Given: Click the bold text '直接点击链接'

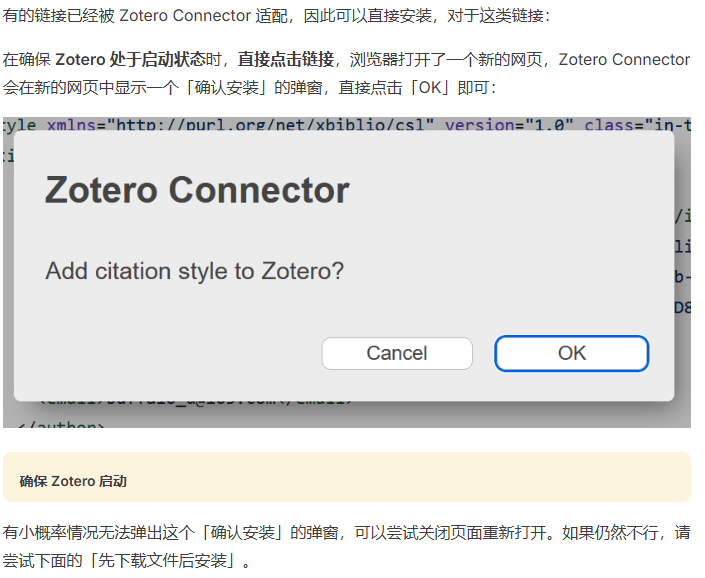Looking at the screenshot, I should click(286, 59).
